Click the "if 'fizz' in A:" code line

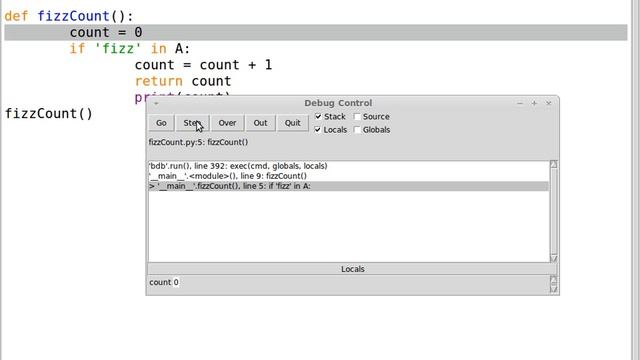(129, 49)
